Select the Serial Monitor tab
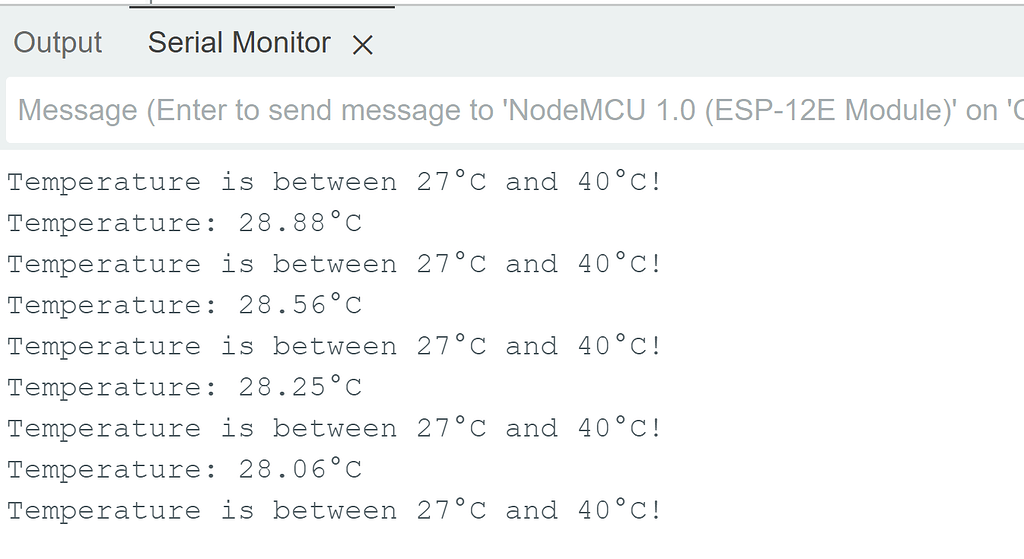1024x559 pixels. [239, 43]
